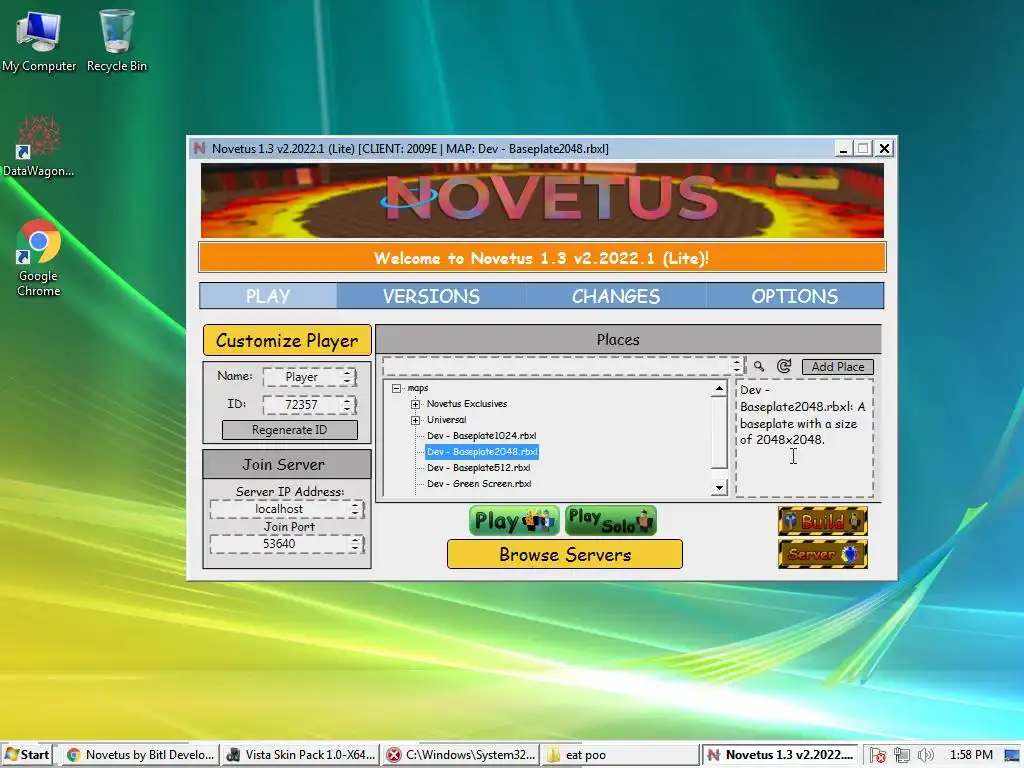This screenshot has height=768, width=1024.
Task: Switch to the PLAY tab
Action: click(268, 296)
